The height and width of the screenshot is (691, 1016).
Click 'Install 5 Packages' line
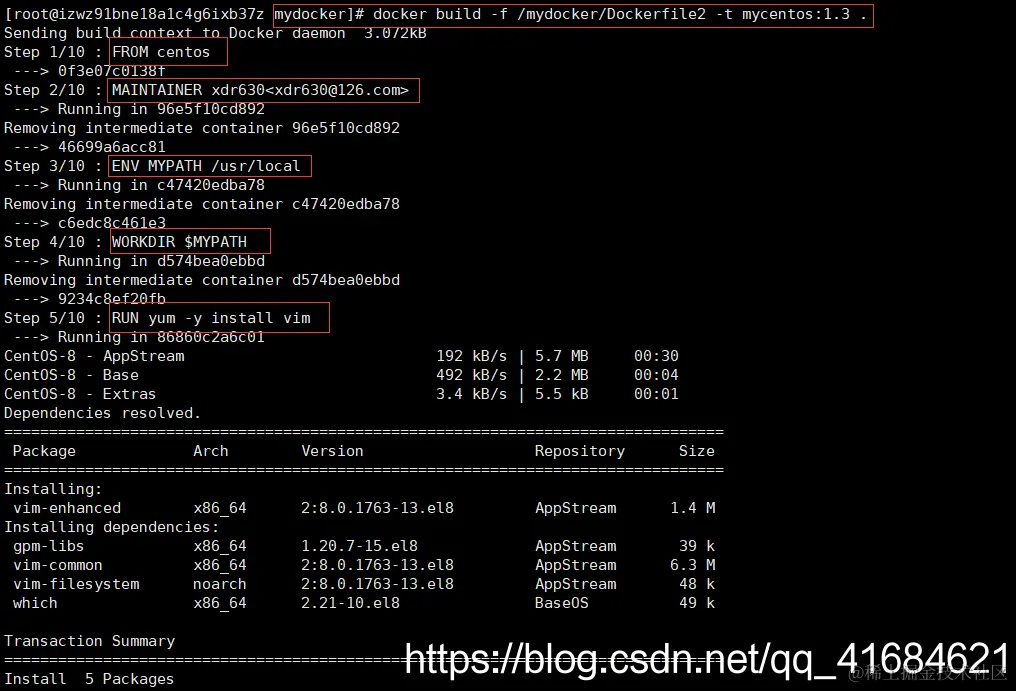coord(89,679)
